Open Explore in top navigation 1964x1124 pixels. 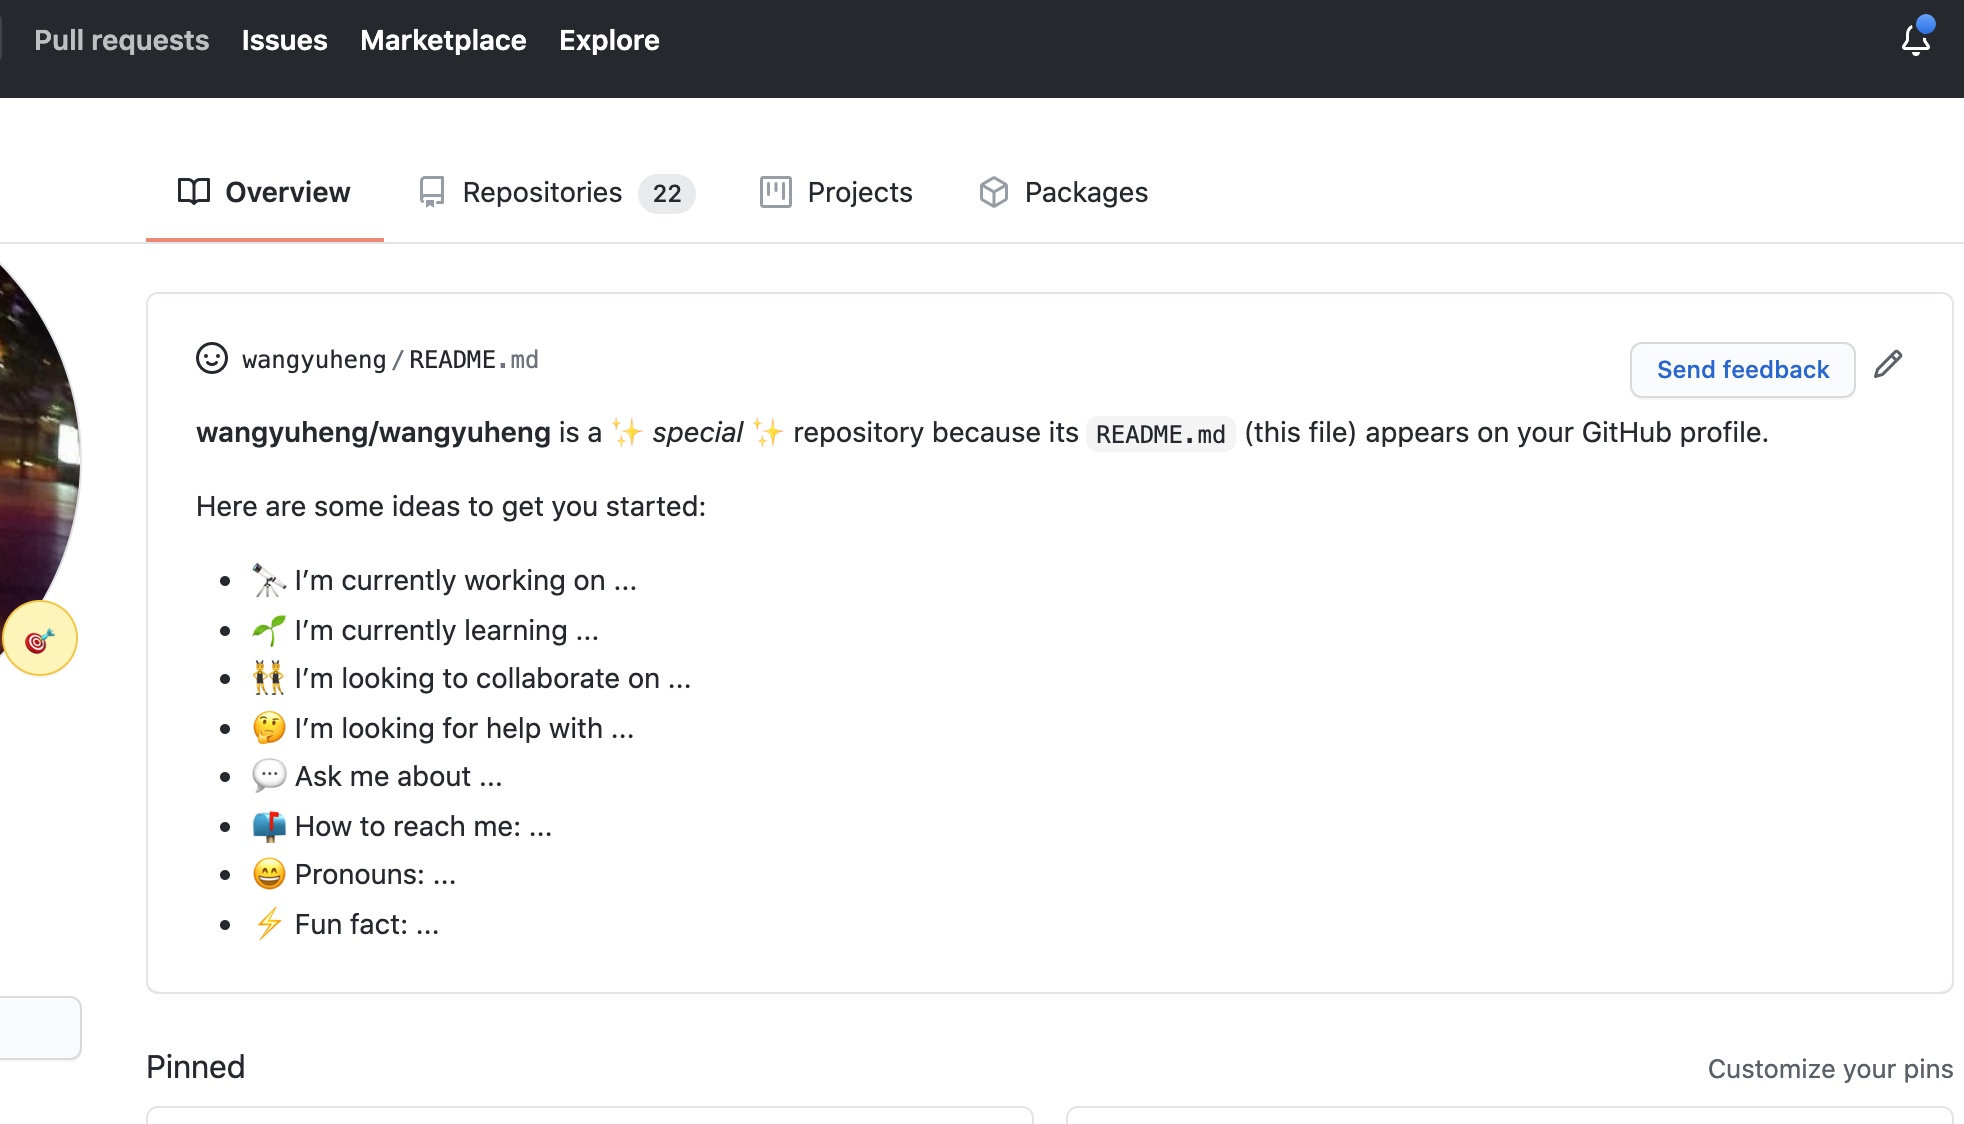pos(609,40)
